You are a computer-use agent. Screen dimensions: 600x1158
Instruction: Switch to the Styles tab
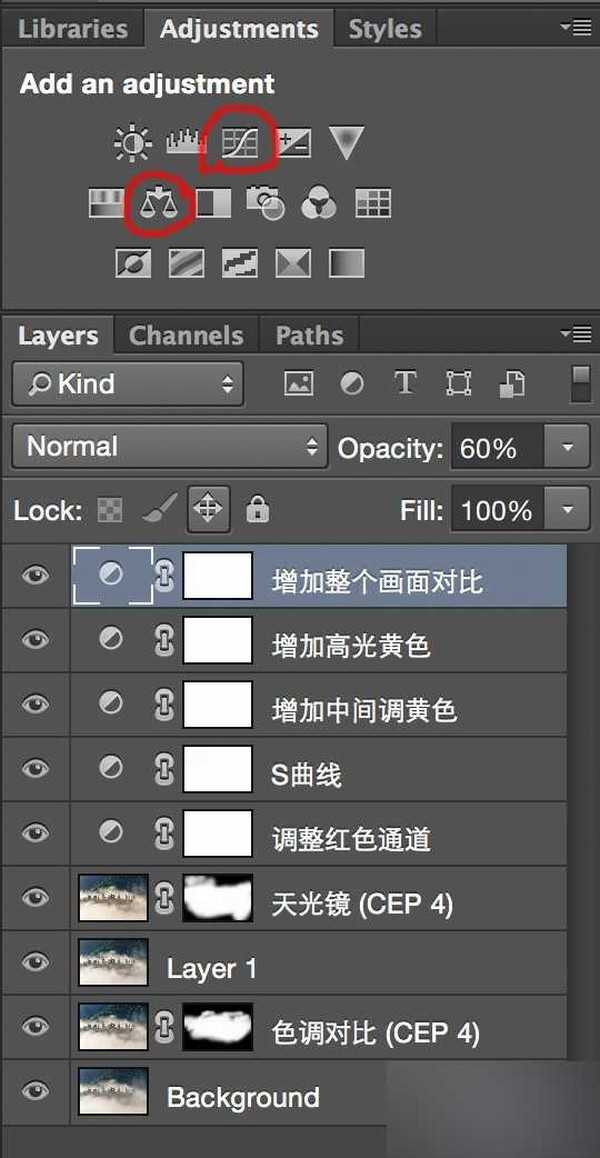(x=385, y=30)
